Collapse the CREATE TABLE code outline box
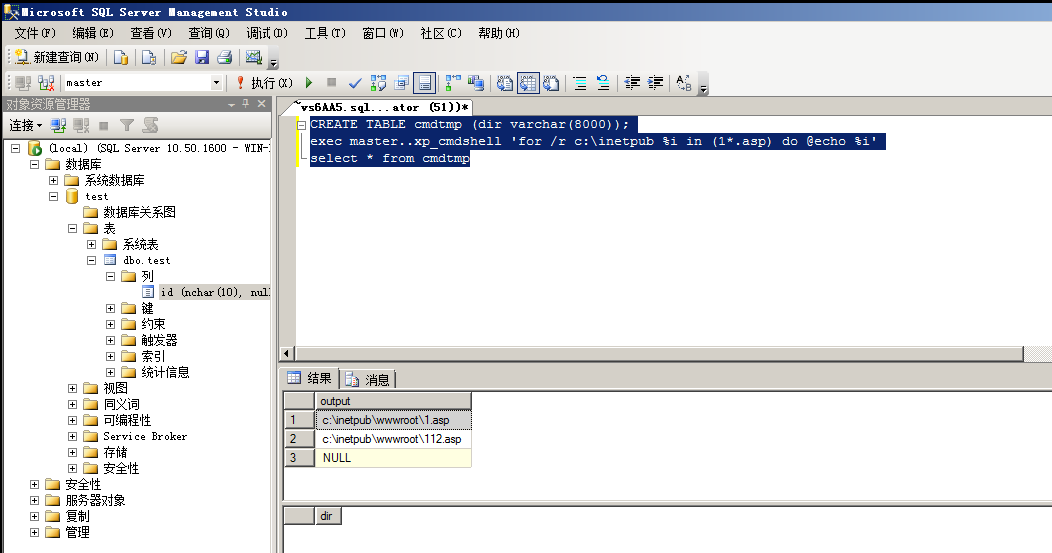This screenshot has width=1052, height=553. [x=302, y=125]
